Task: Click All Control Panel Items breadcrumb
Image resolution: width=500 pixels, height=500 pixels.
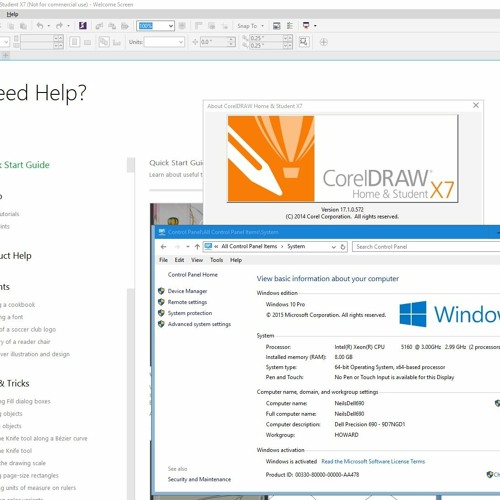Action: pyautogui.click(x=249, y=246)
